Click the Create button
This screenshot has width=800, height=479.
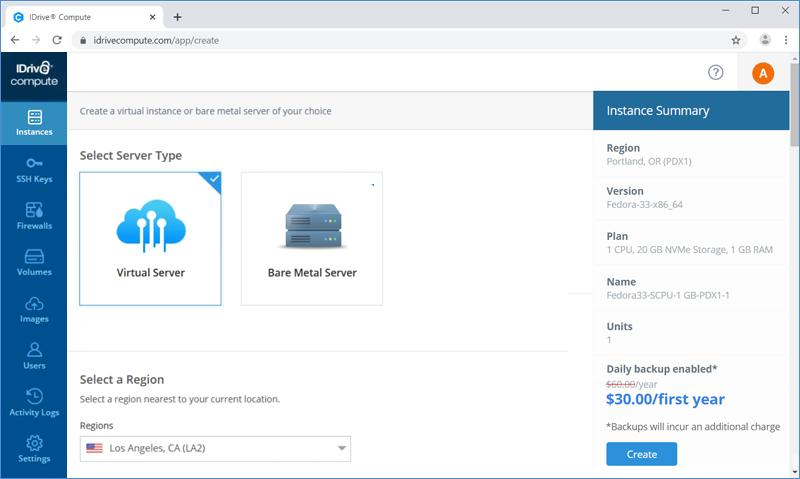point(641,454)
